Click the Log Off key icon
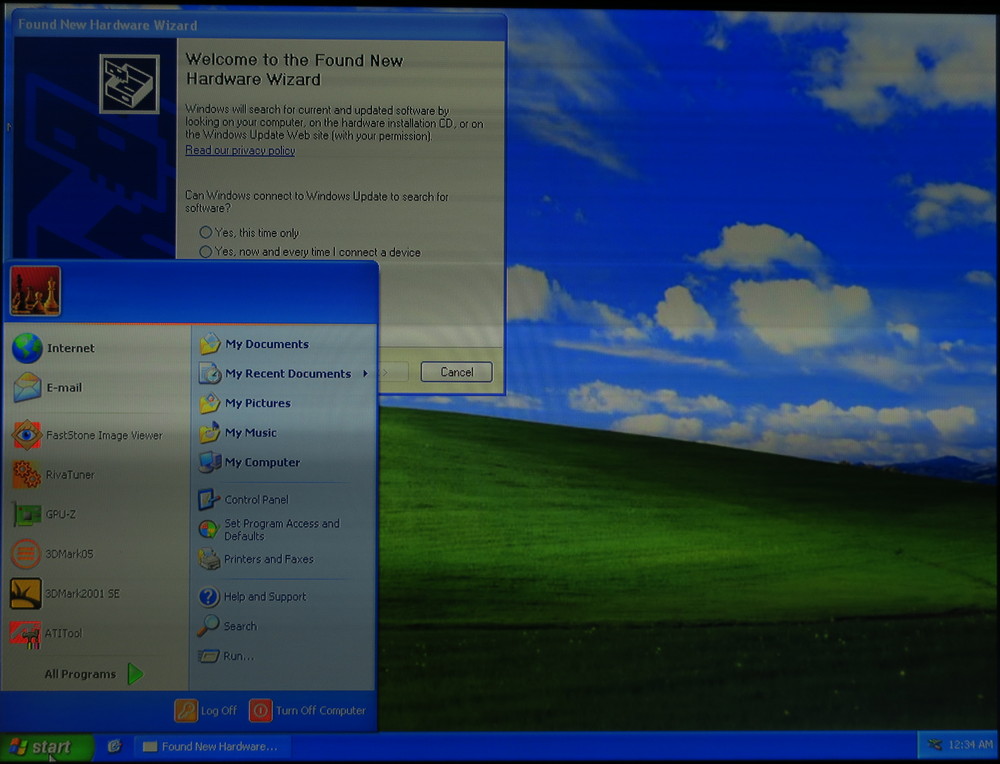This screenshot has width=1000, height=764. tap(186, 710)
